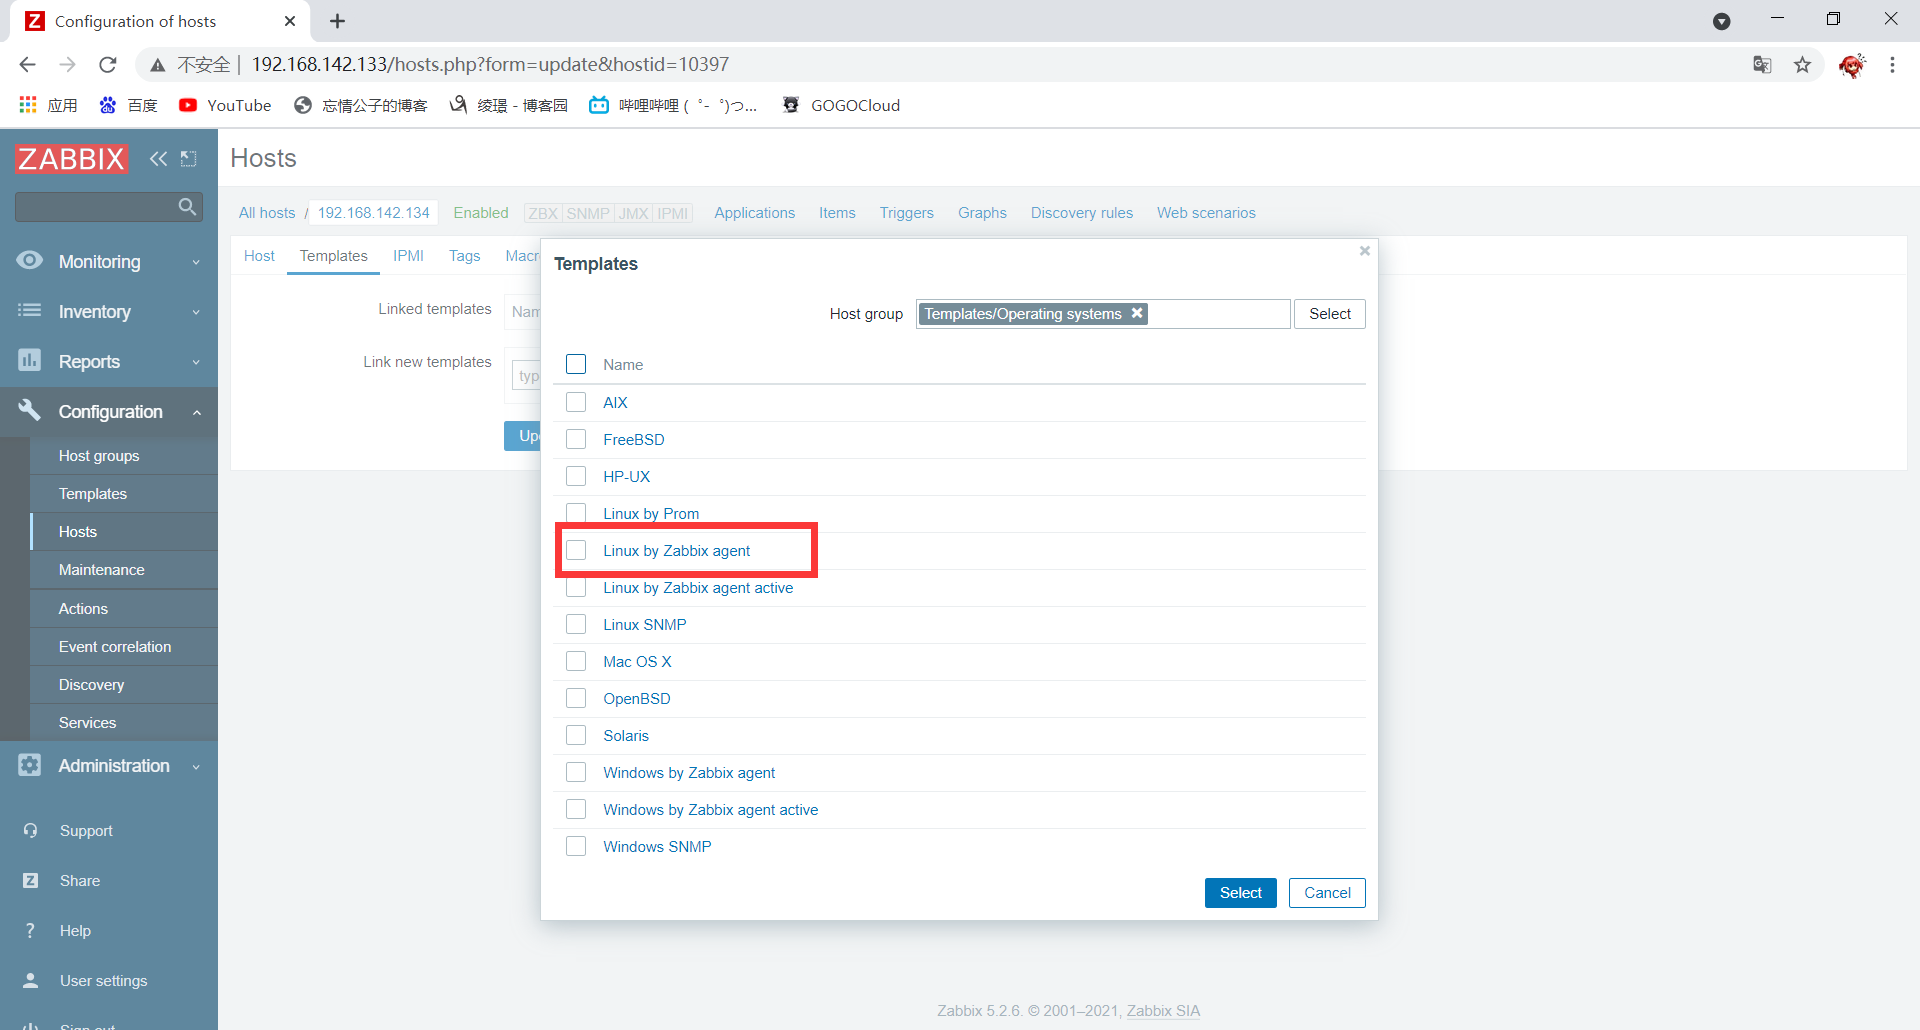Check the Linux SNMP checkbox
Viewport: 1920px width, 1030px height.
coord(576,624)
